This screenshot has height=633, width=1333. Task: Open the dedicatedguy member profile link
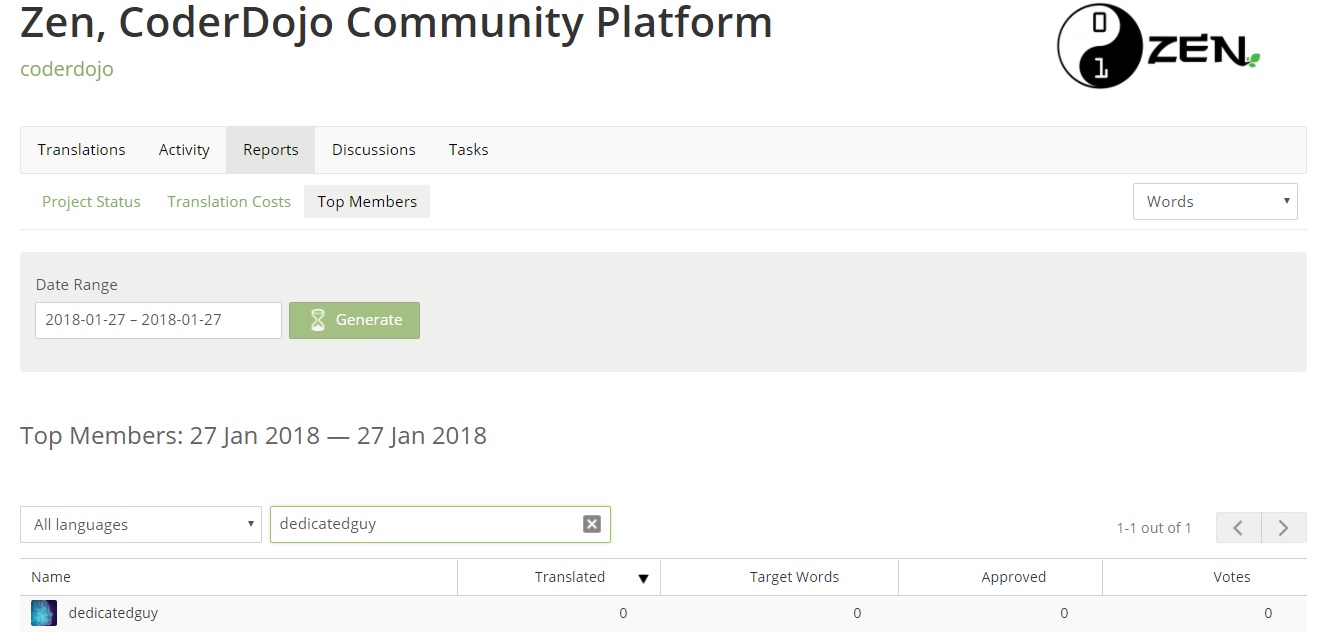pyautogui.click(x=113, y=613)
